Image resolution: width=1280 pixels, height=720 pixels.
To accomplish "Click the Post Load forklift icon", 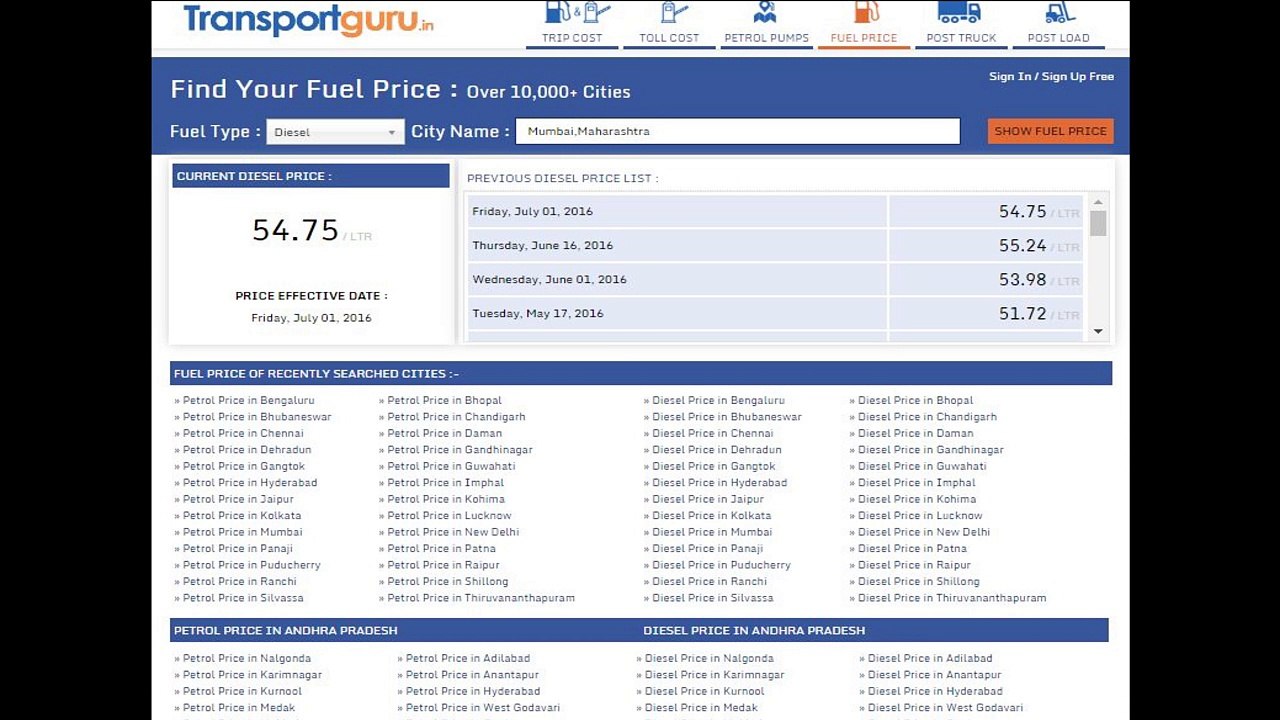I will tap(1058, 11).
